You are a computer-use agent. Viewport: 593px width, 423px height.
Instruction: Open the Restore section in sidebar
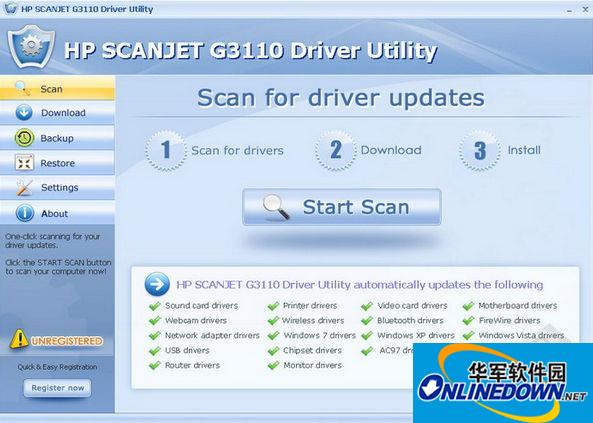pos(57,163)
